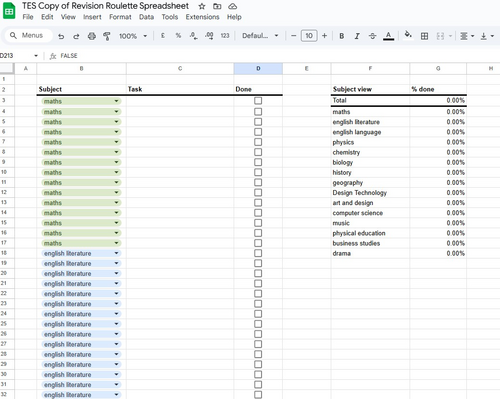
Task: Open the maths dropdown in row 7
Action: (x=116, y=142)
